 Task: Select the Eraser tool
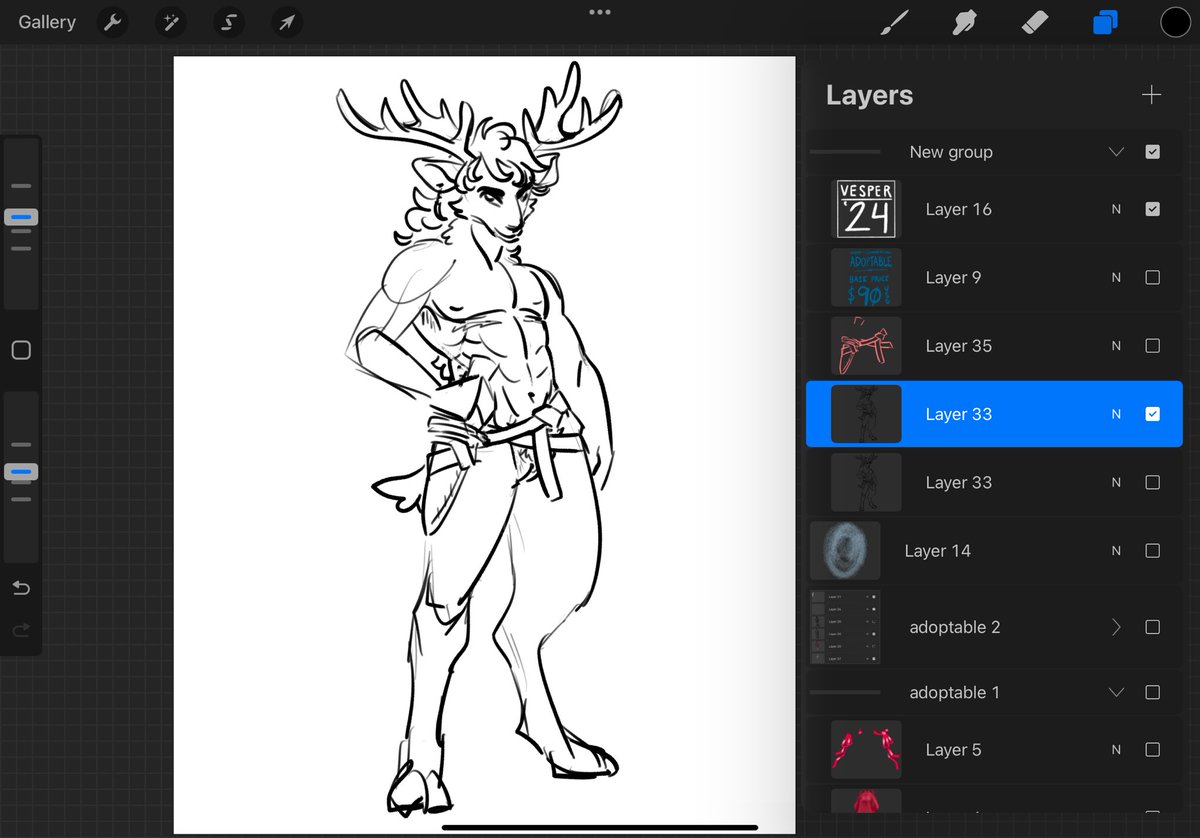[x=1035, y=22]
